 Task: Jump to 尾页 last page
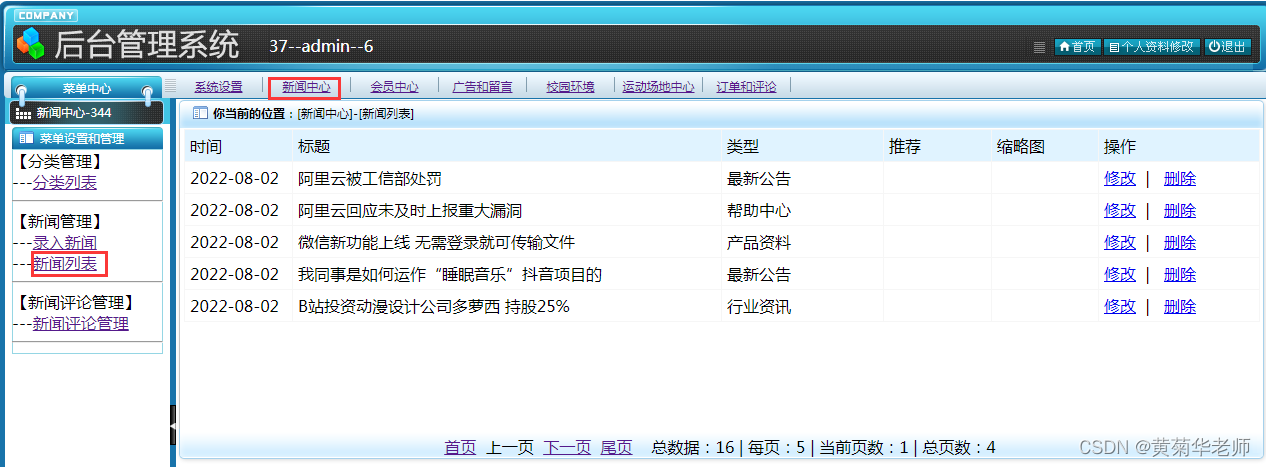[616, 448]
